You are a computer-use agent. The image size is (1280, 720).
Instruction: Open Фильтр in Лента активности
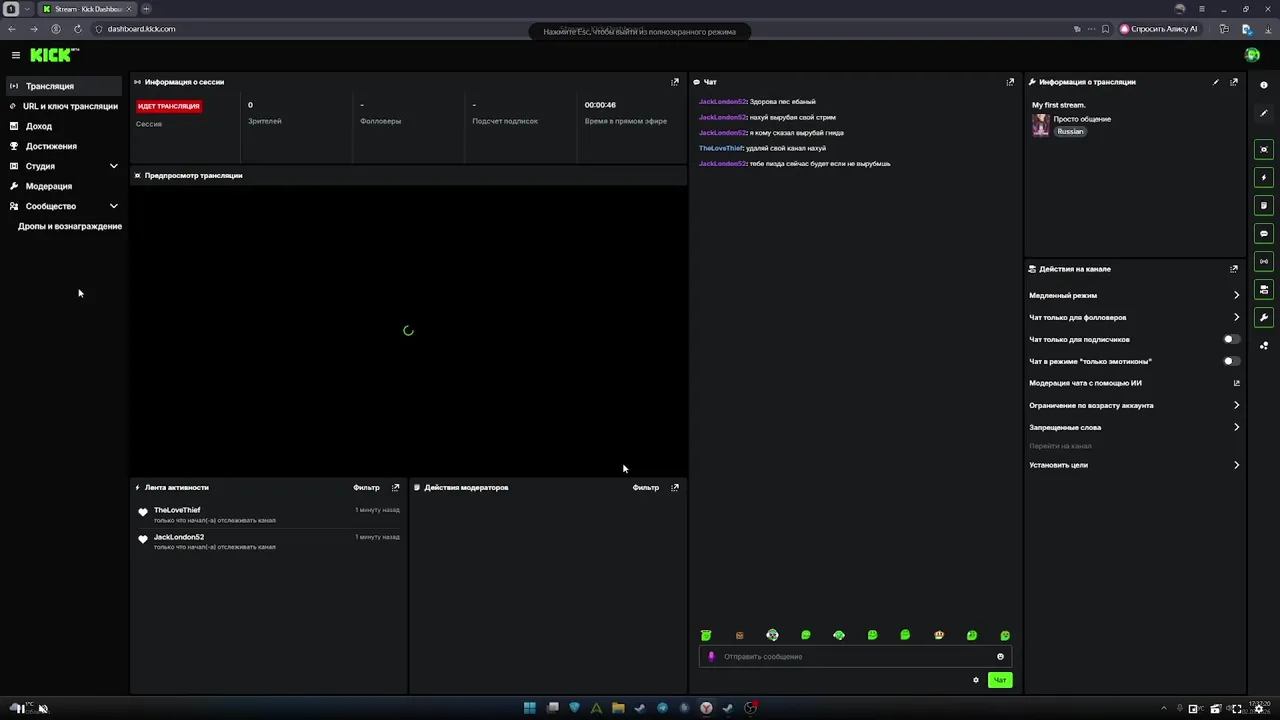pyautogui.click(x=366, y=487)
